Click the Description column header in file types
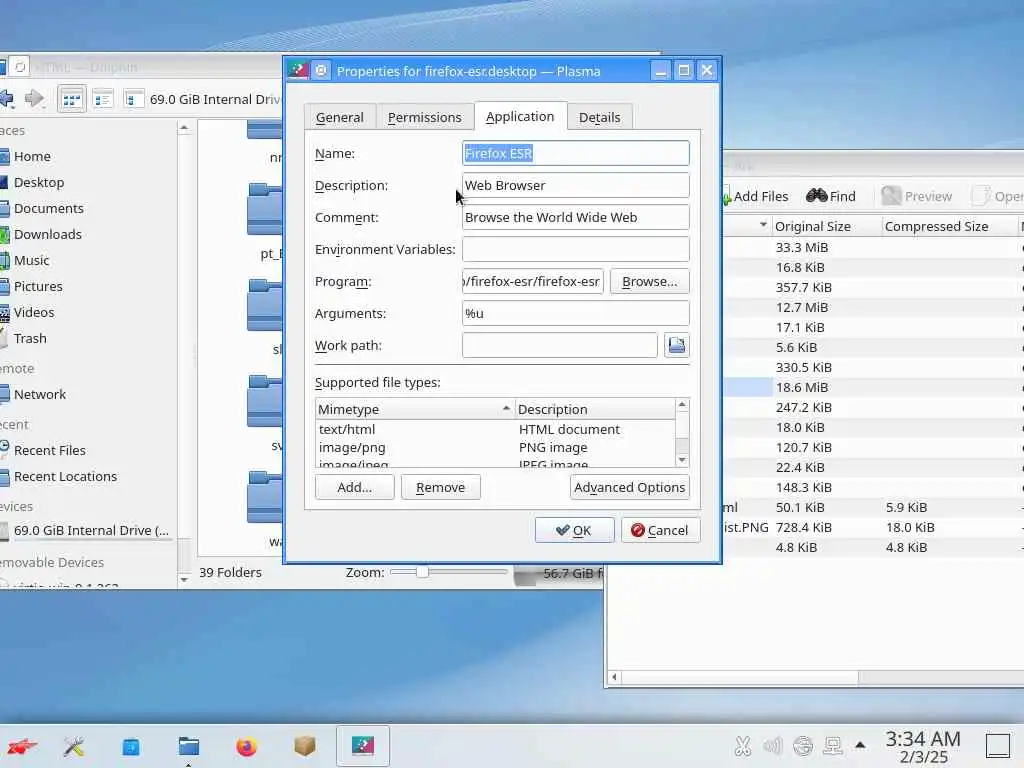Image resolution: width=1024 pixels, height=768 pixels. coord(595,409)
